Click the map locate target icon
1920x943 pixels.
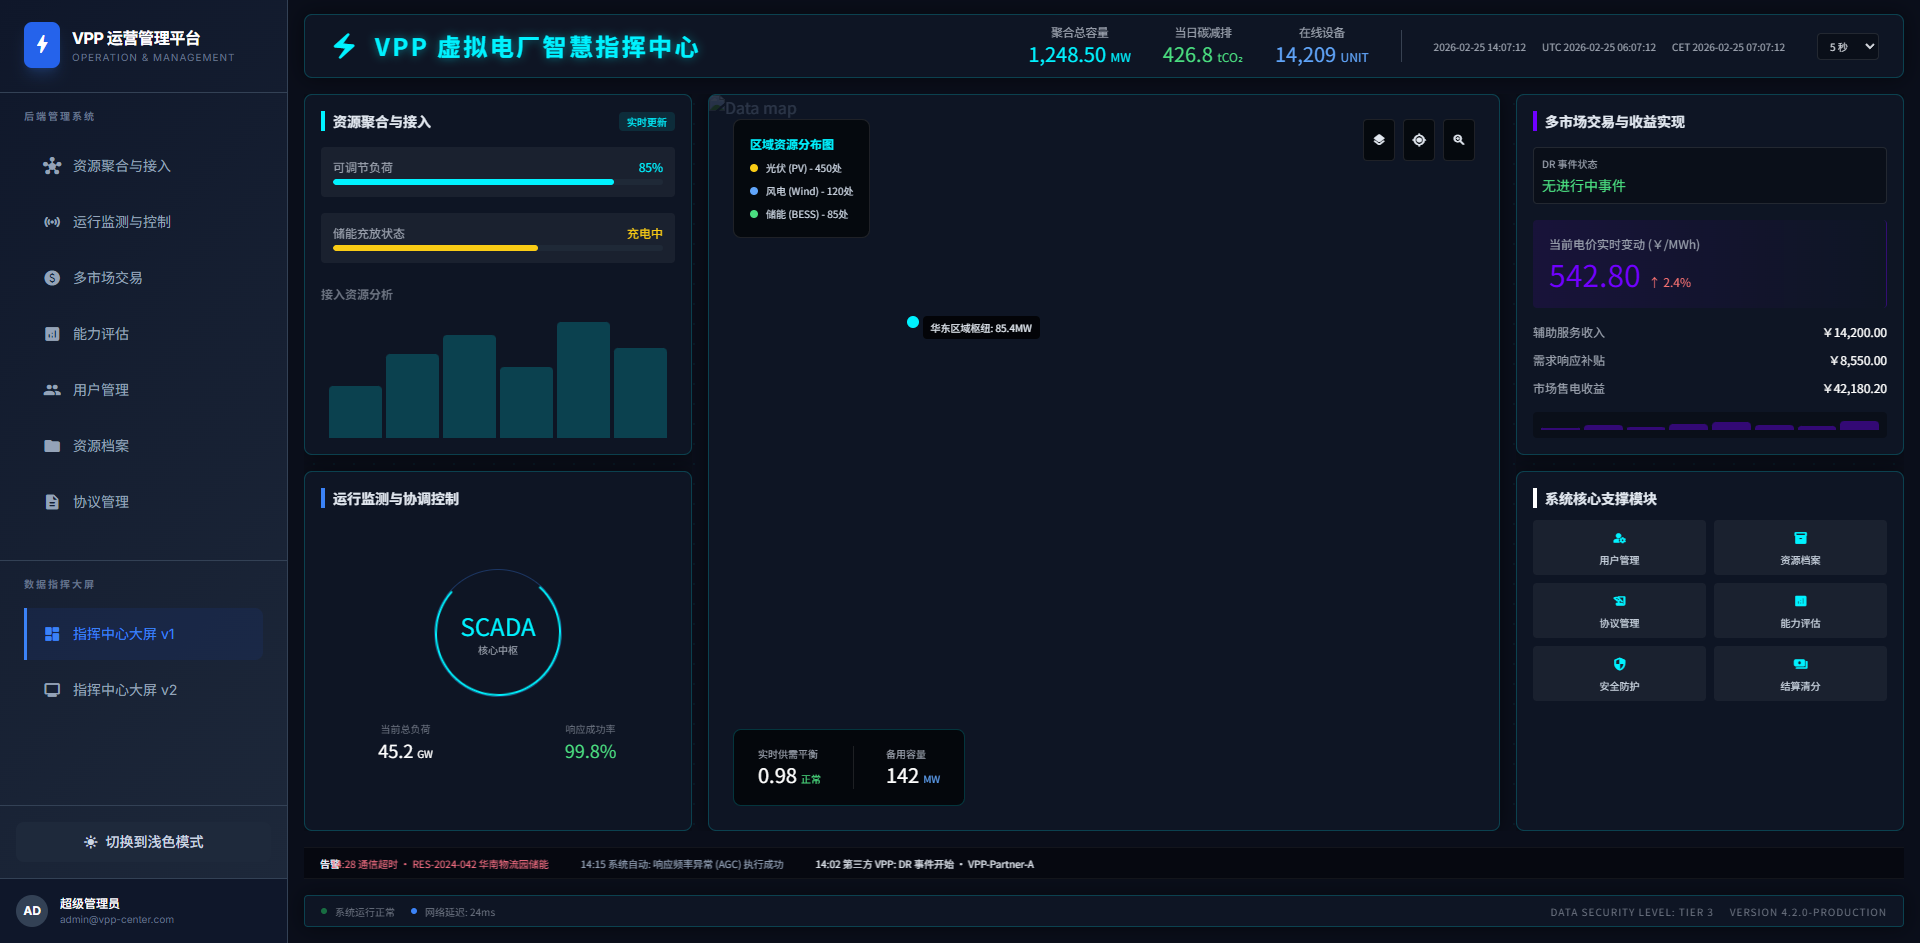(x=1418, y=140)
